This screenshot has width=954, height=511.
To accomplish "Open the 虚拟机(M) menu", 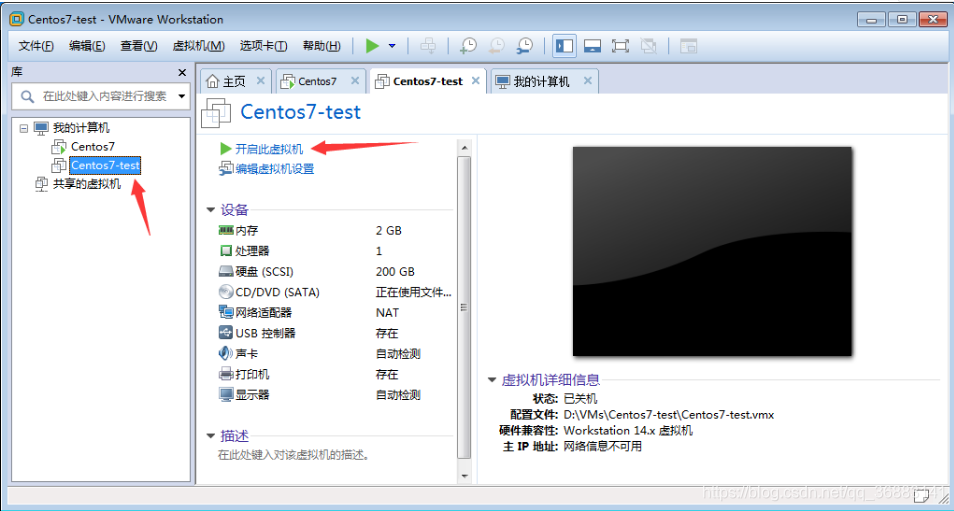I will coord(198,46).
